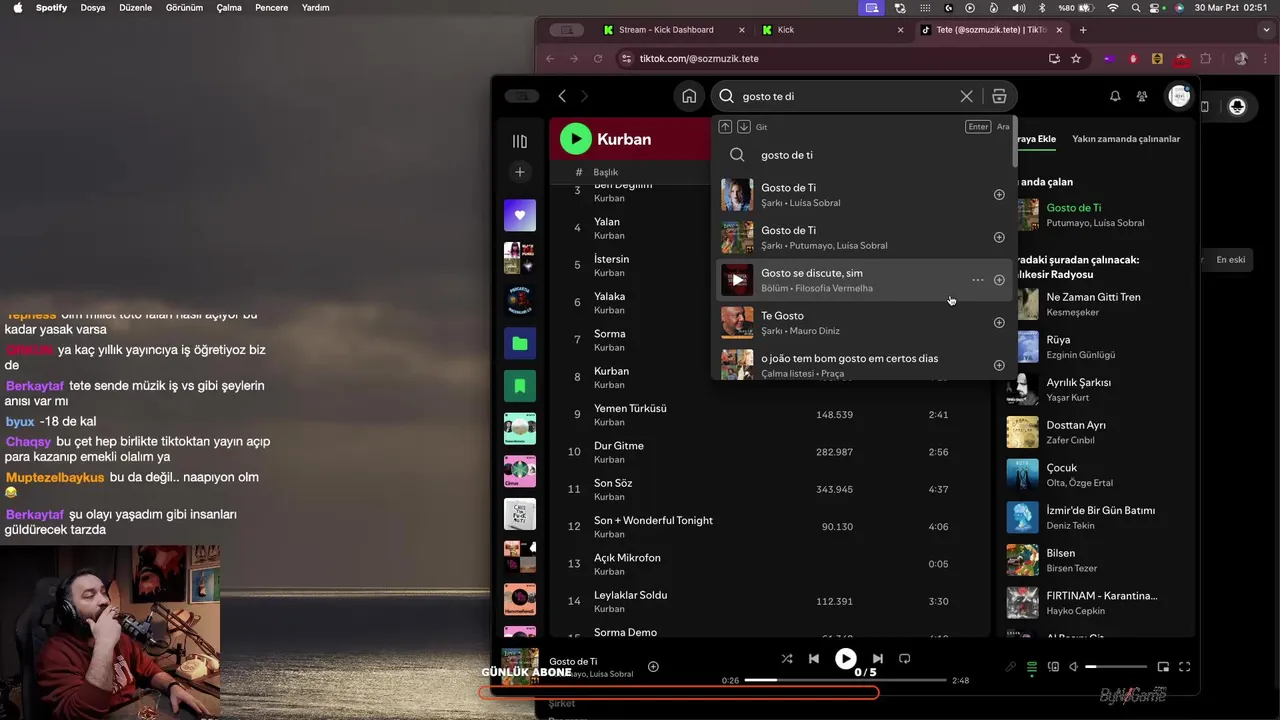Click the Yemen Türküsü track row
This screenshot has width=1280, height=720.
[770, 415]
